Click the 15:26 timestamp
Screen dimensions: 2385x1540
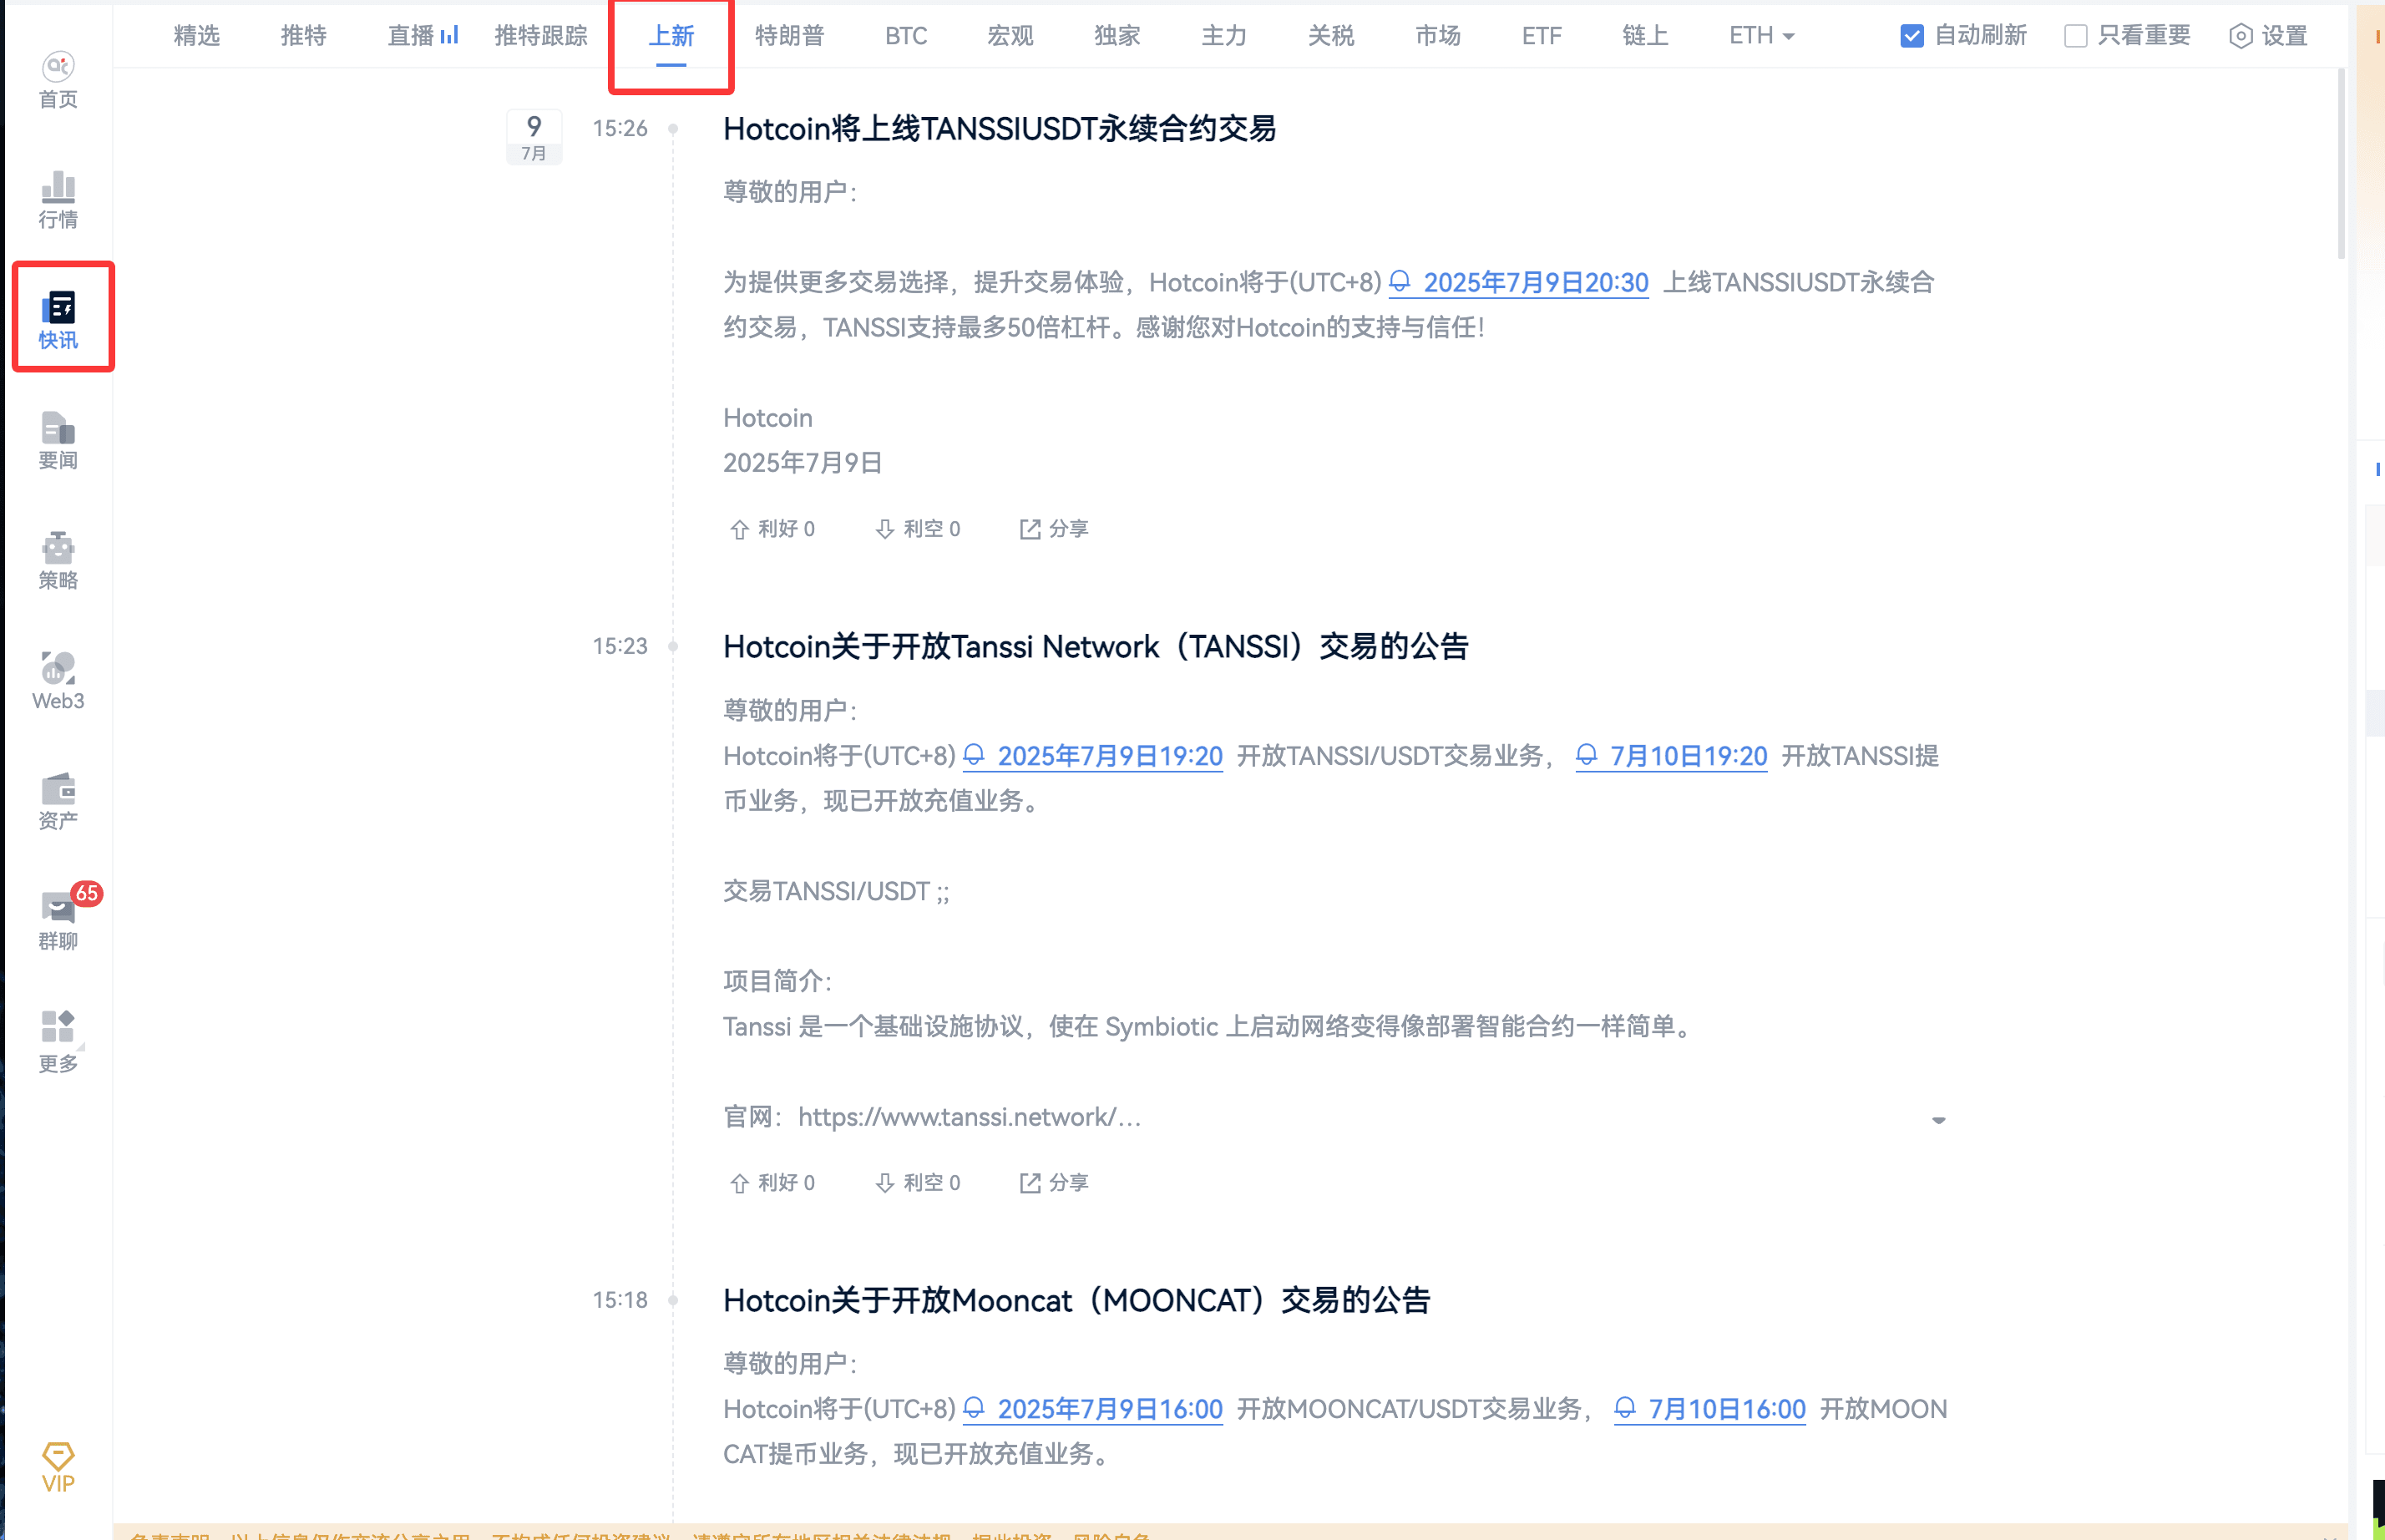[x=620, y=129]
